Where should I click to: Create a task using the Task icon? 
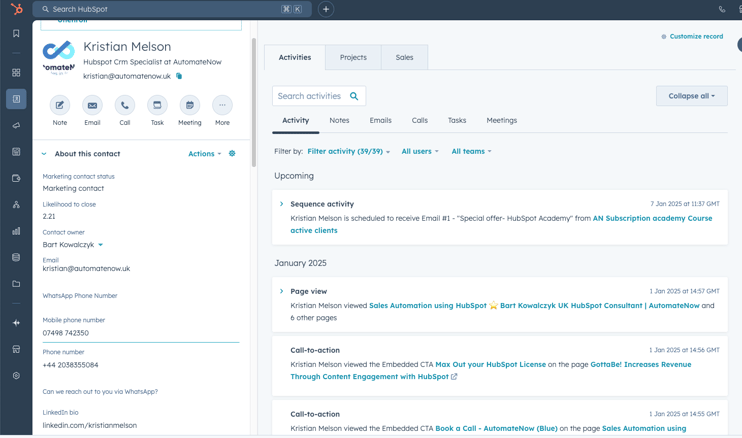[157, 105]
